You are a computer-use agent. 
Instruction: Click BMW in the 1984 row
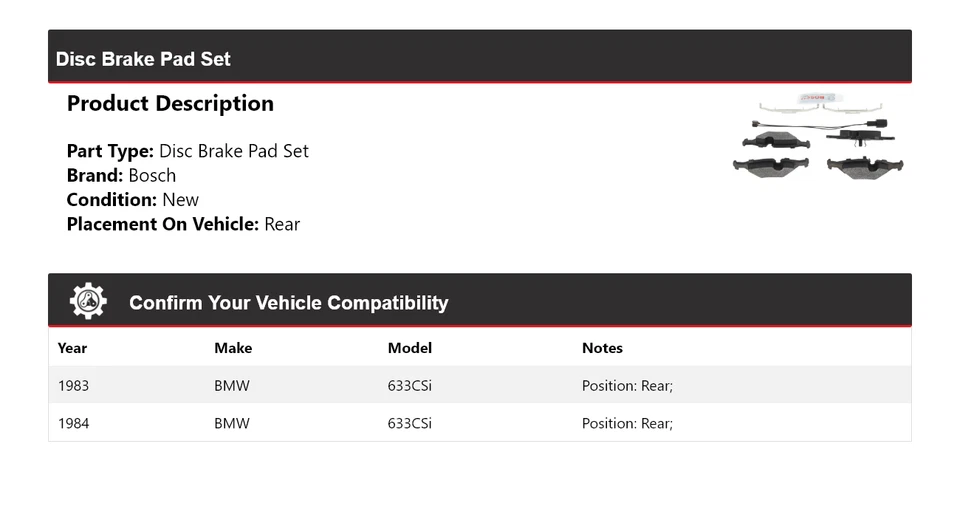point(232,423)
